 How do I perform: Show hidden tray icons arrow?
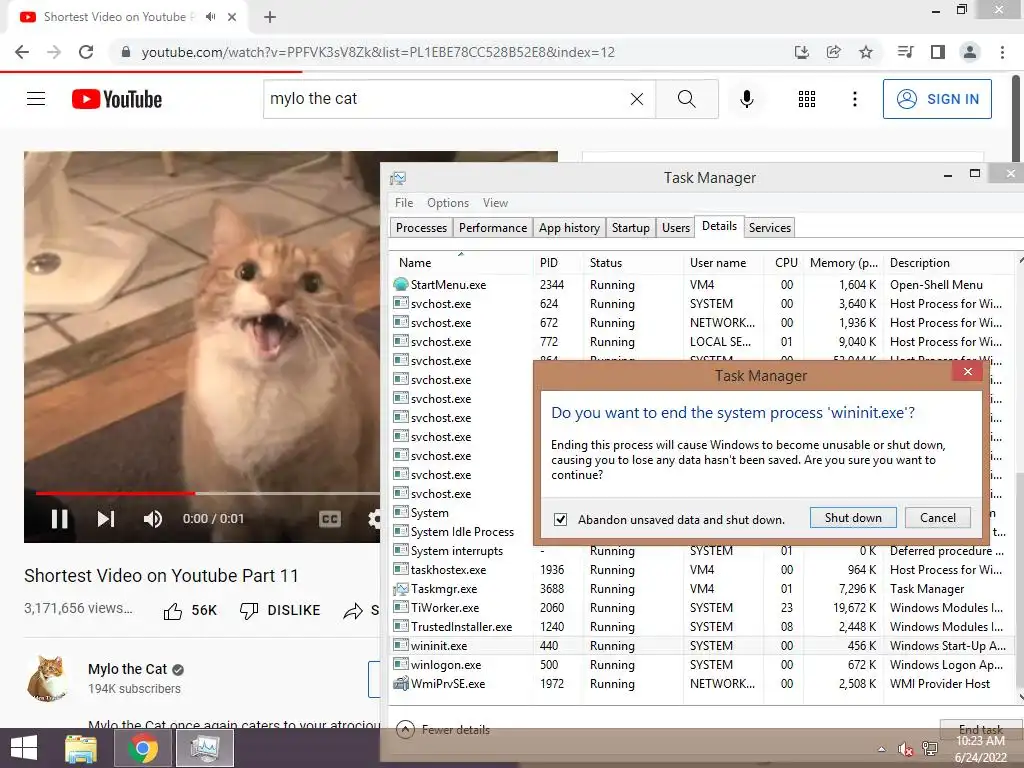(x=882, y=749)
